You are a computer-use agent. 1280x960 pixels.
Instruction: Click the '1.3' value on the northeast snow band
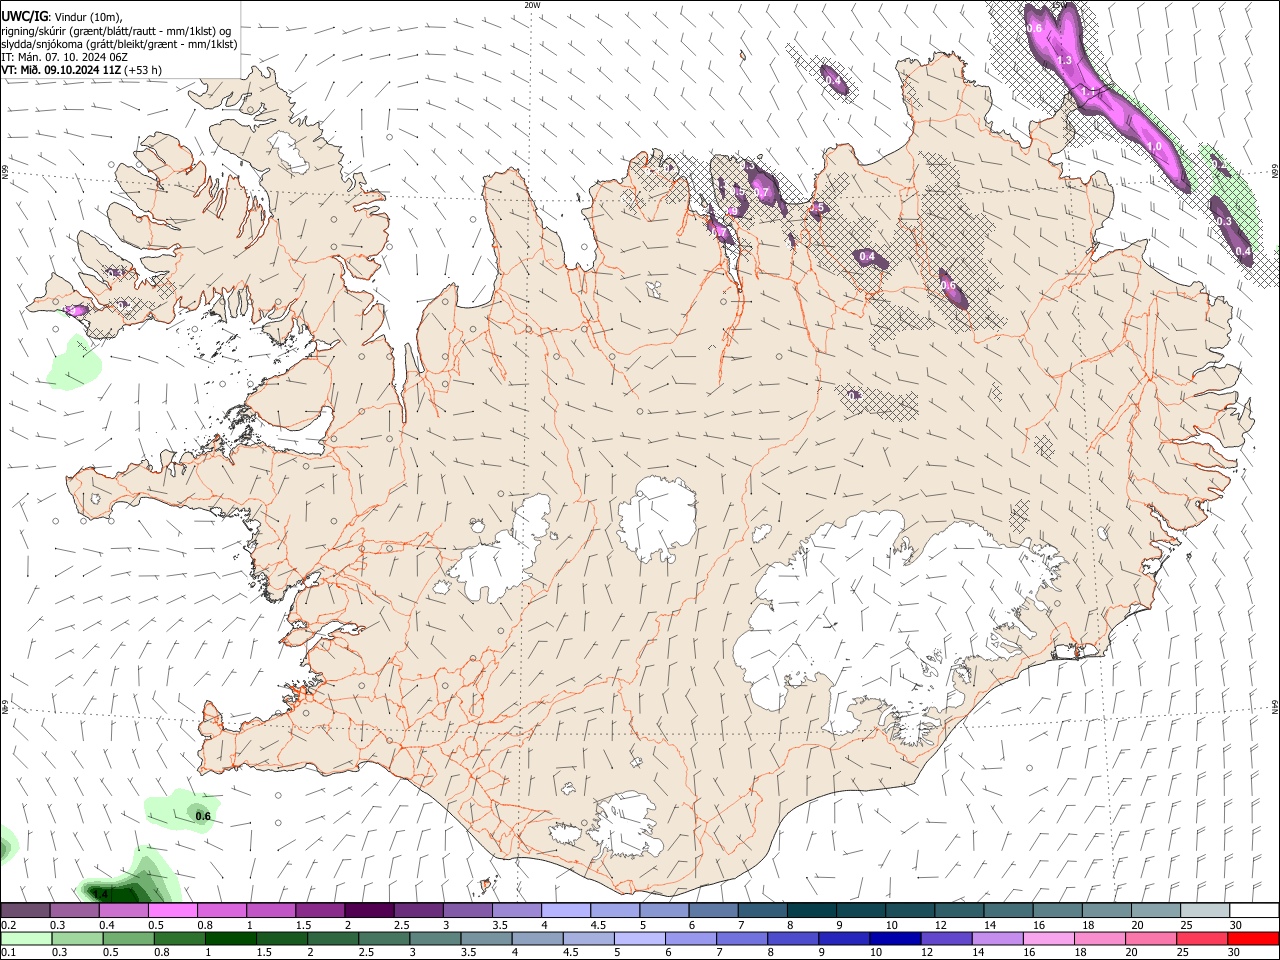tap(1064, 61)
